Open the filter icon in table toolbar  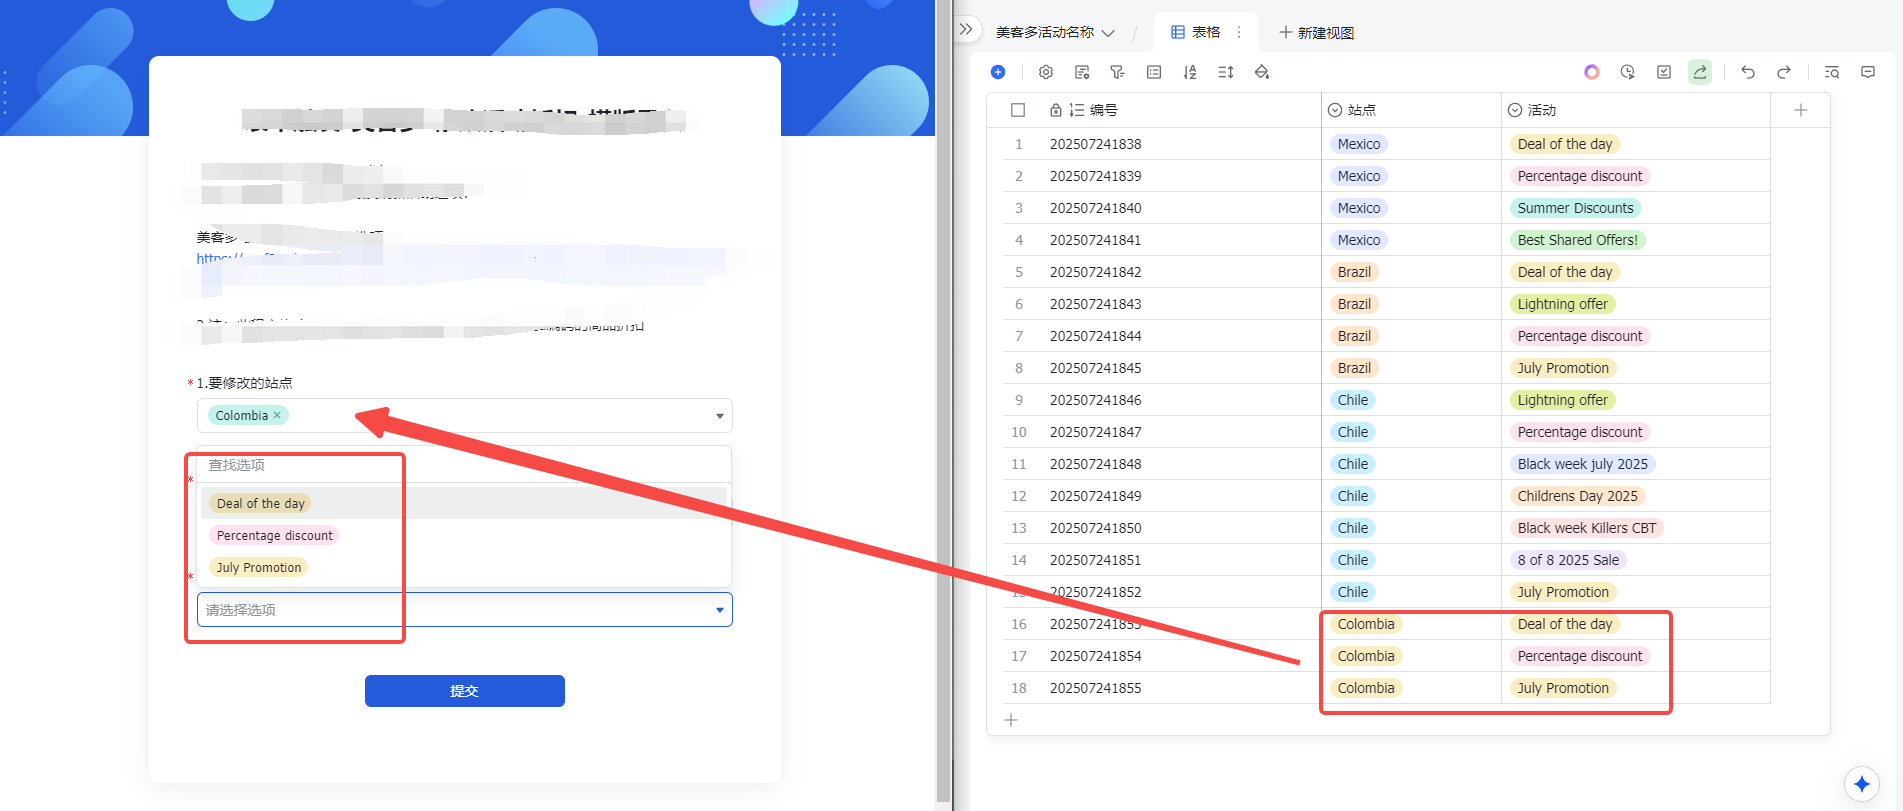point(1117,72)
